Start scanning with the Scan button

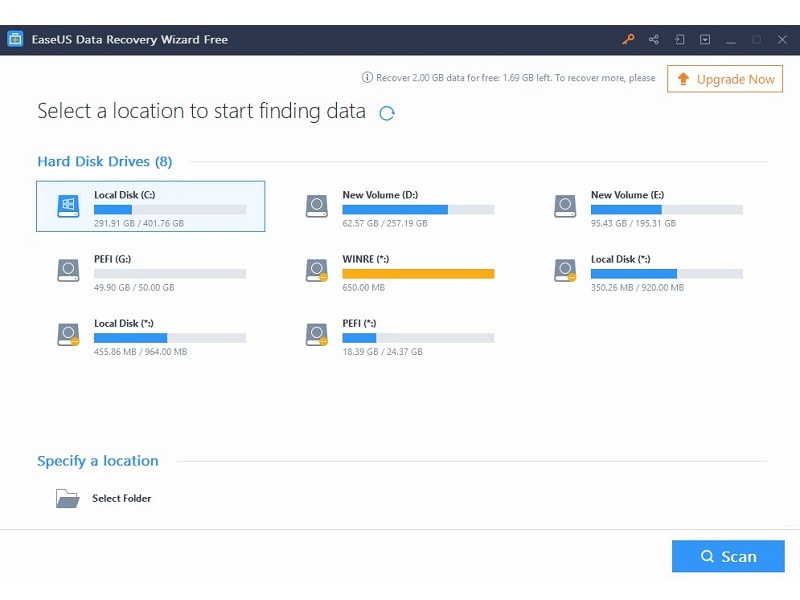[728, 556]
